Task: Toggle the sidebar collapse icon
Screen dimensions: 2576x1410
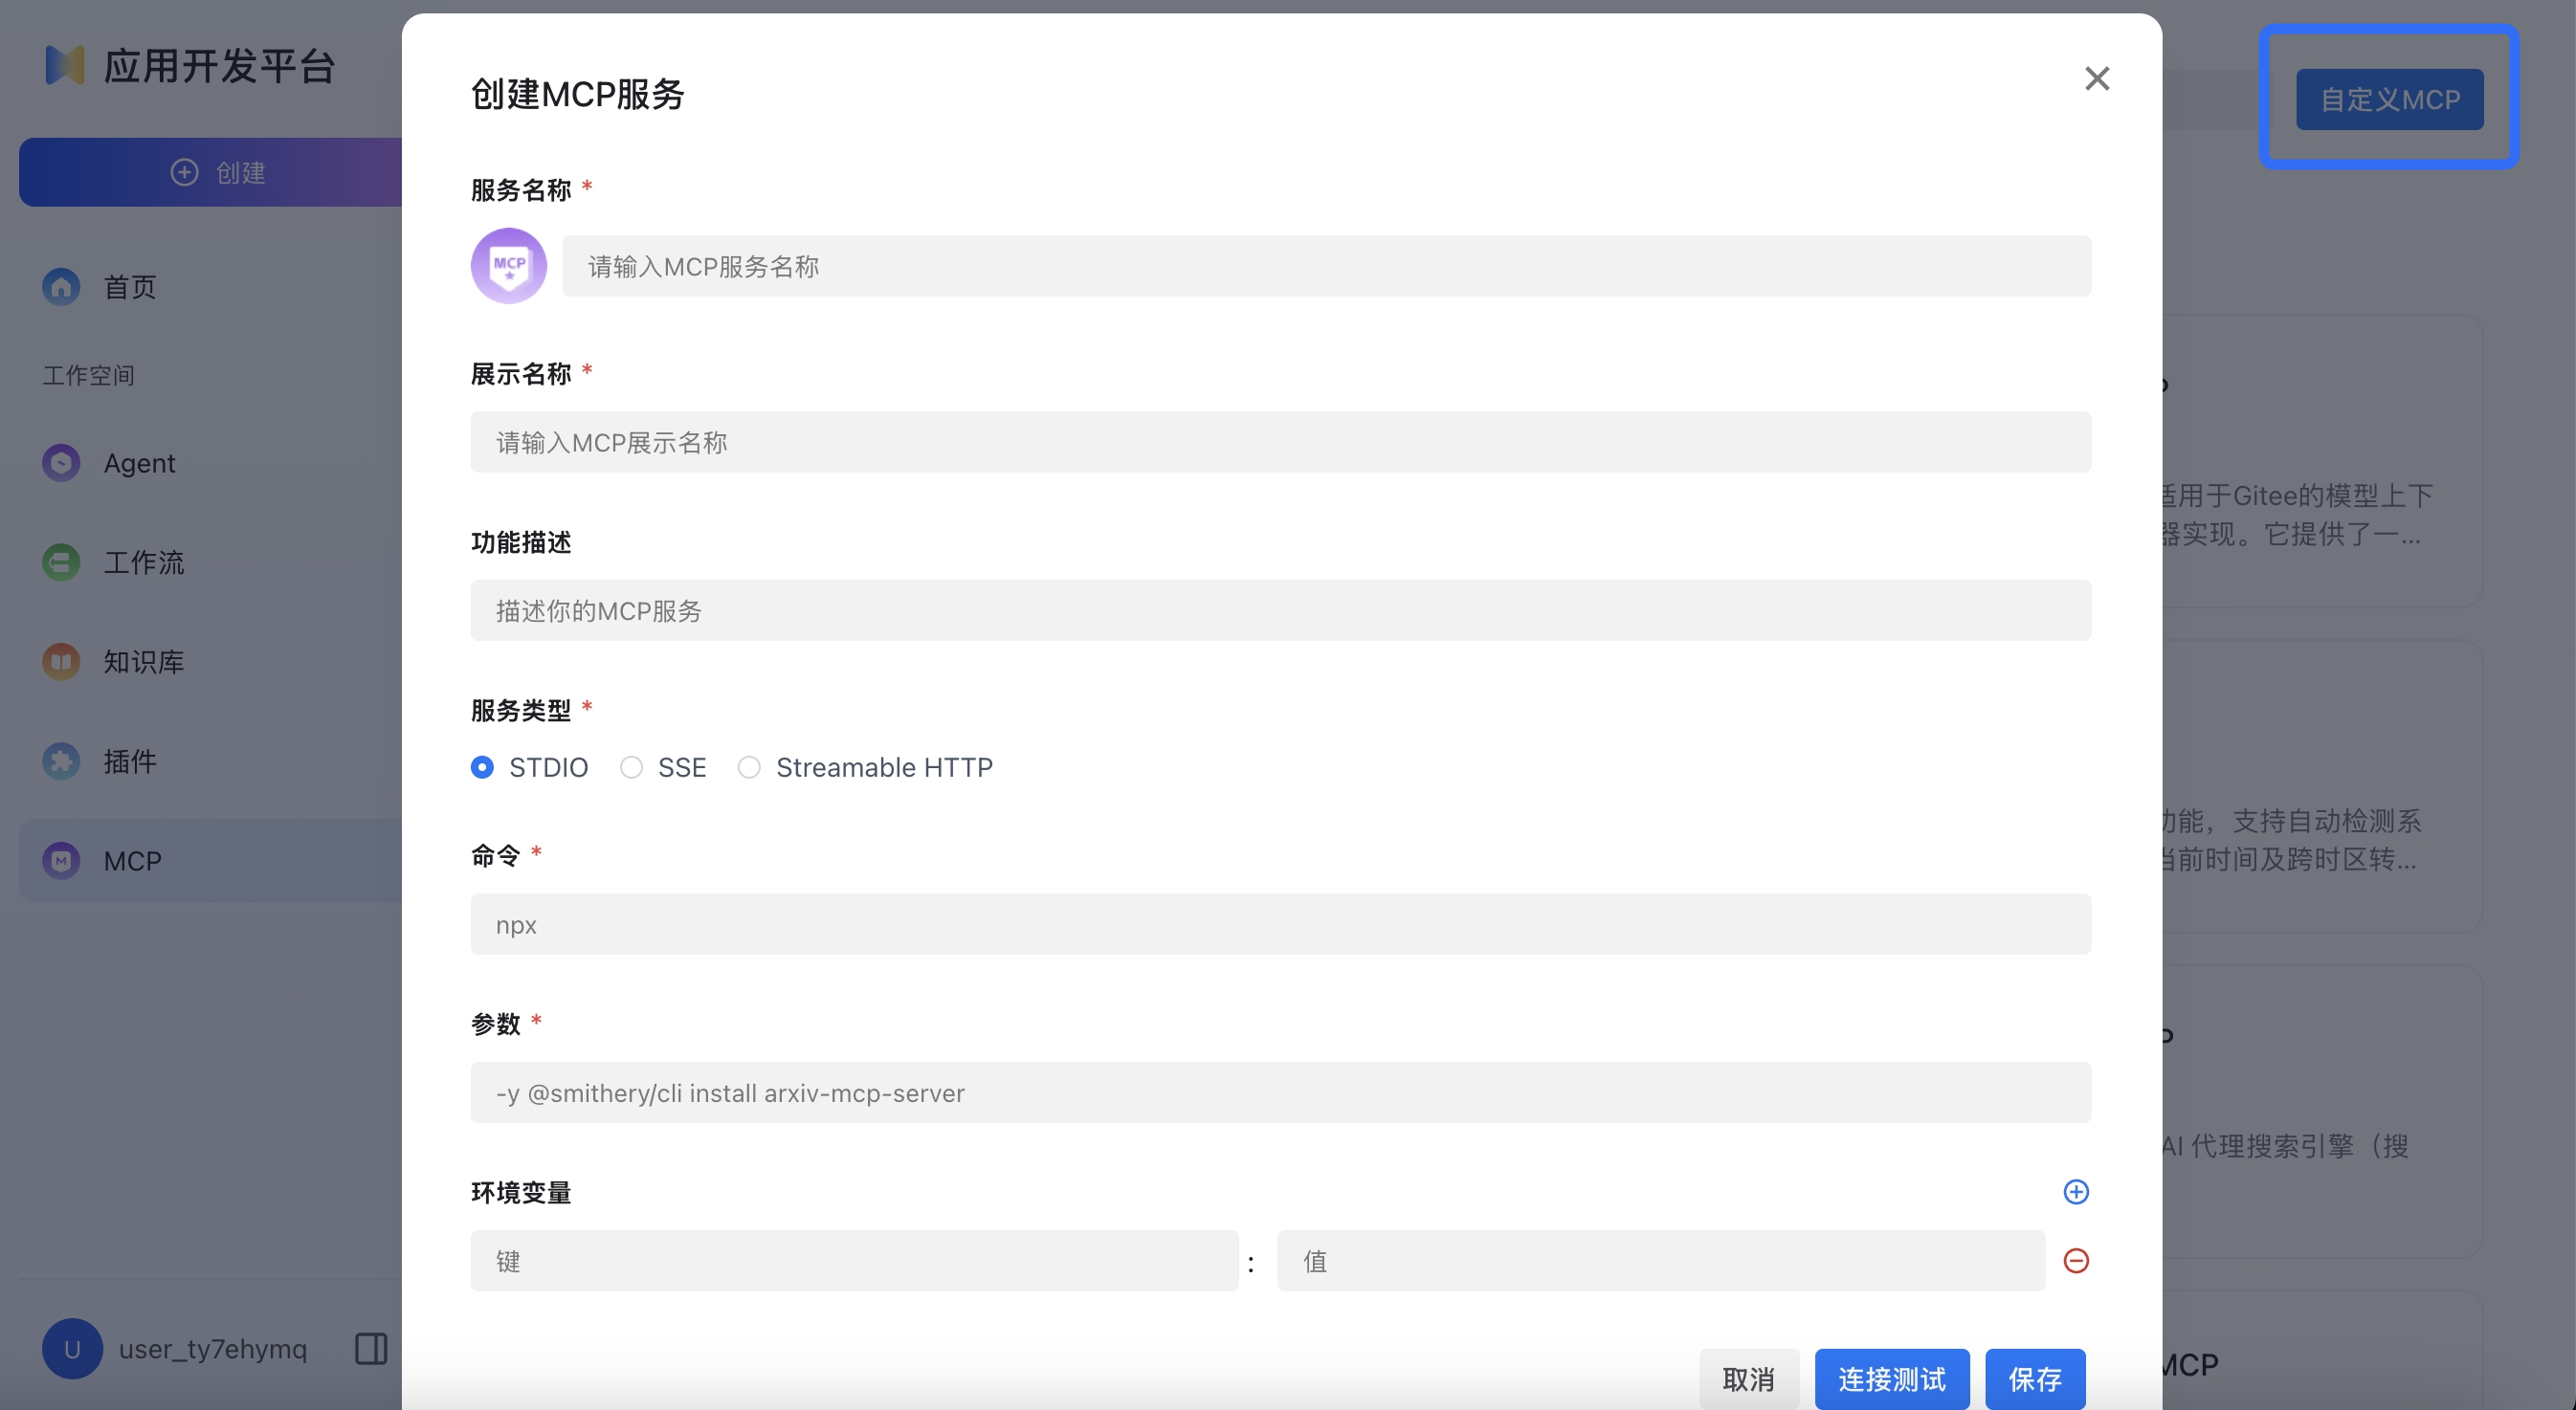Action: click(371, 1348)
